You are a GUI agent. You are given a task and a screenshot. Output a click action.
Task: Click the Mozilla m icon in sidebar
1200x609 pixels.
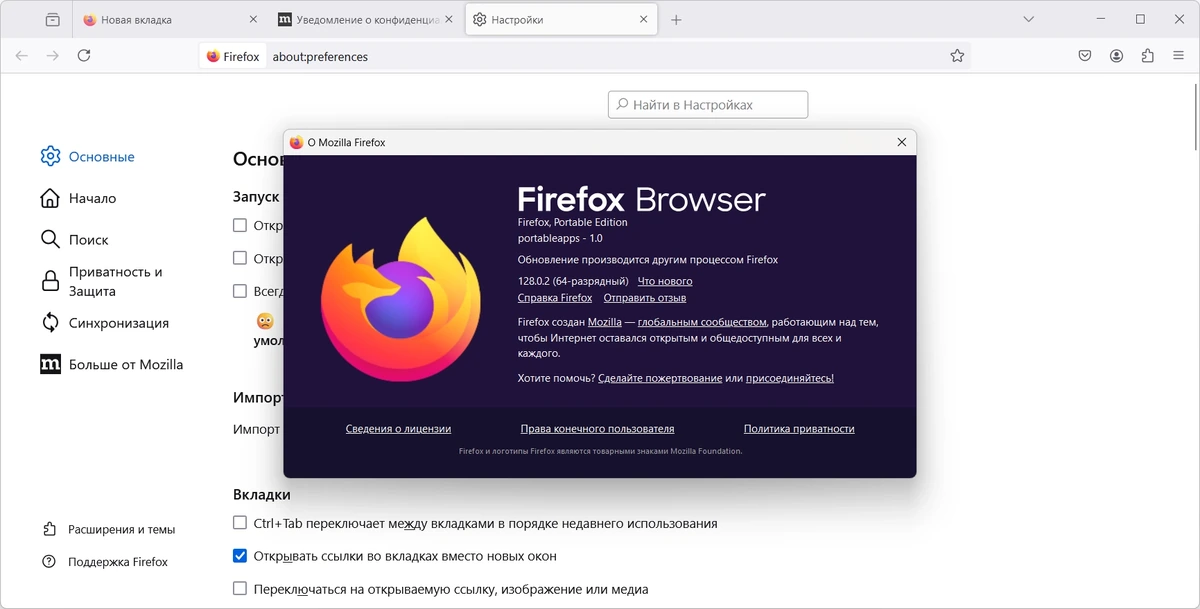point(50,364)
